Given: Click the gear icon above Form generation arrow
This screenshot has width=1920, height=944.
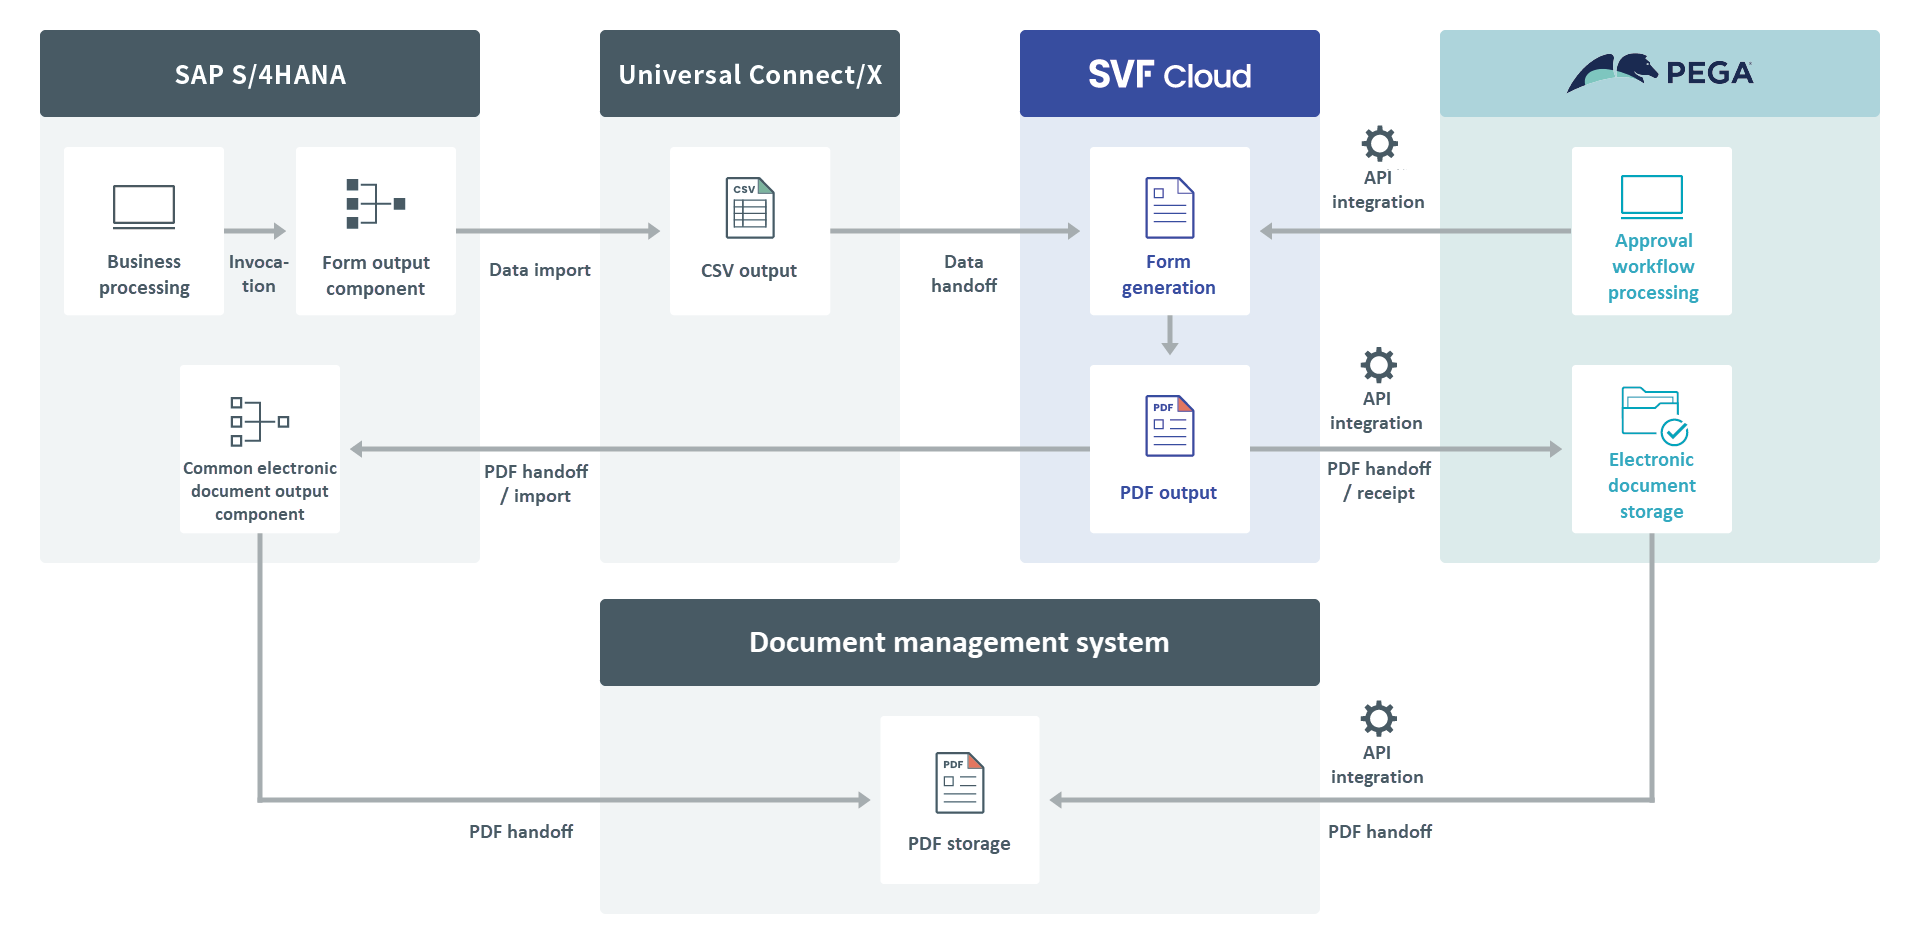Looking at the screenshot, I should pyautogui.click(x=1379, y=144).
